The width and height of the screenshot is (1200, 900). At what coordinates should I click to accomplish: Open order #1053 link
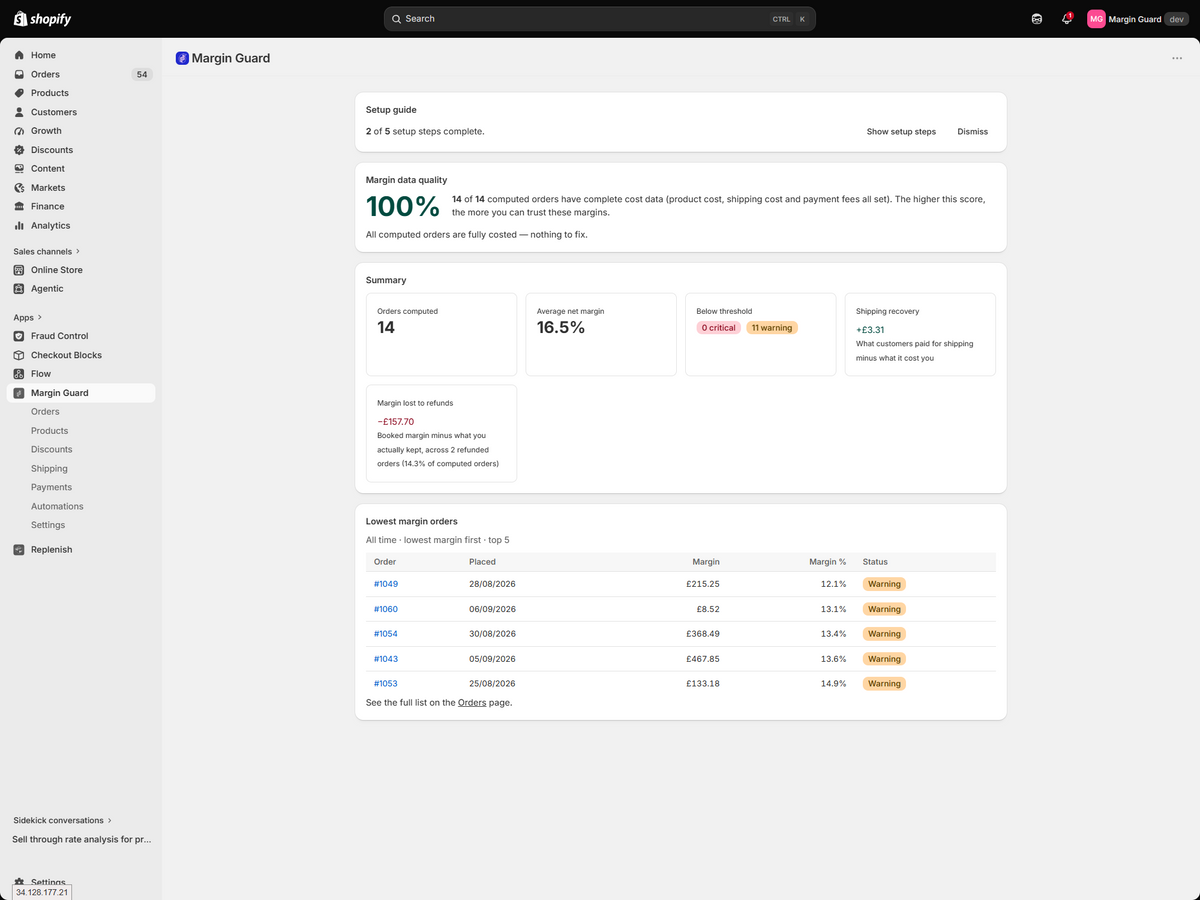385,684
